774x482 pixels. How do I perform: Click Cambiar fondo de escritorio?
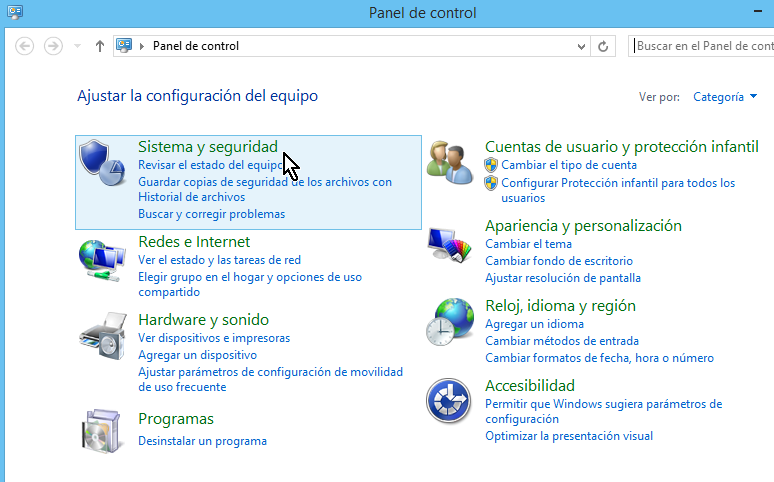click(x=559, y=261)
